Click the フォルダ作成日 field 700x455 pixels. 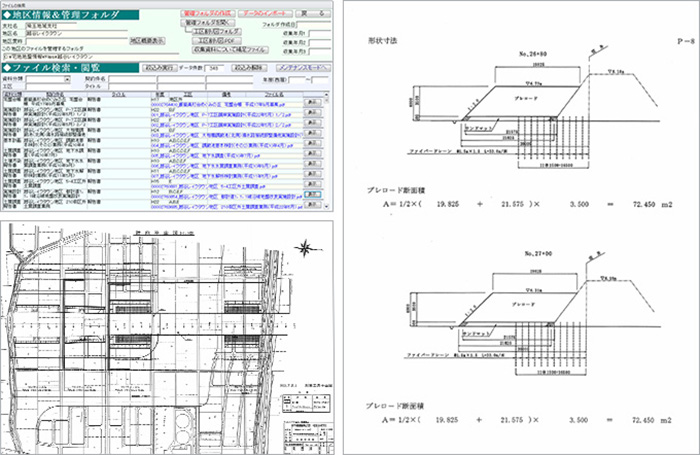pos(313,25)
